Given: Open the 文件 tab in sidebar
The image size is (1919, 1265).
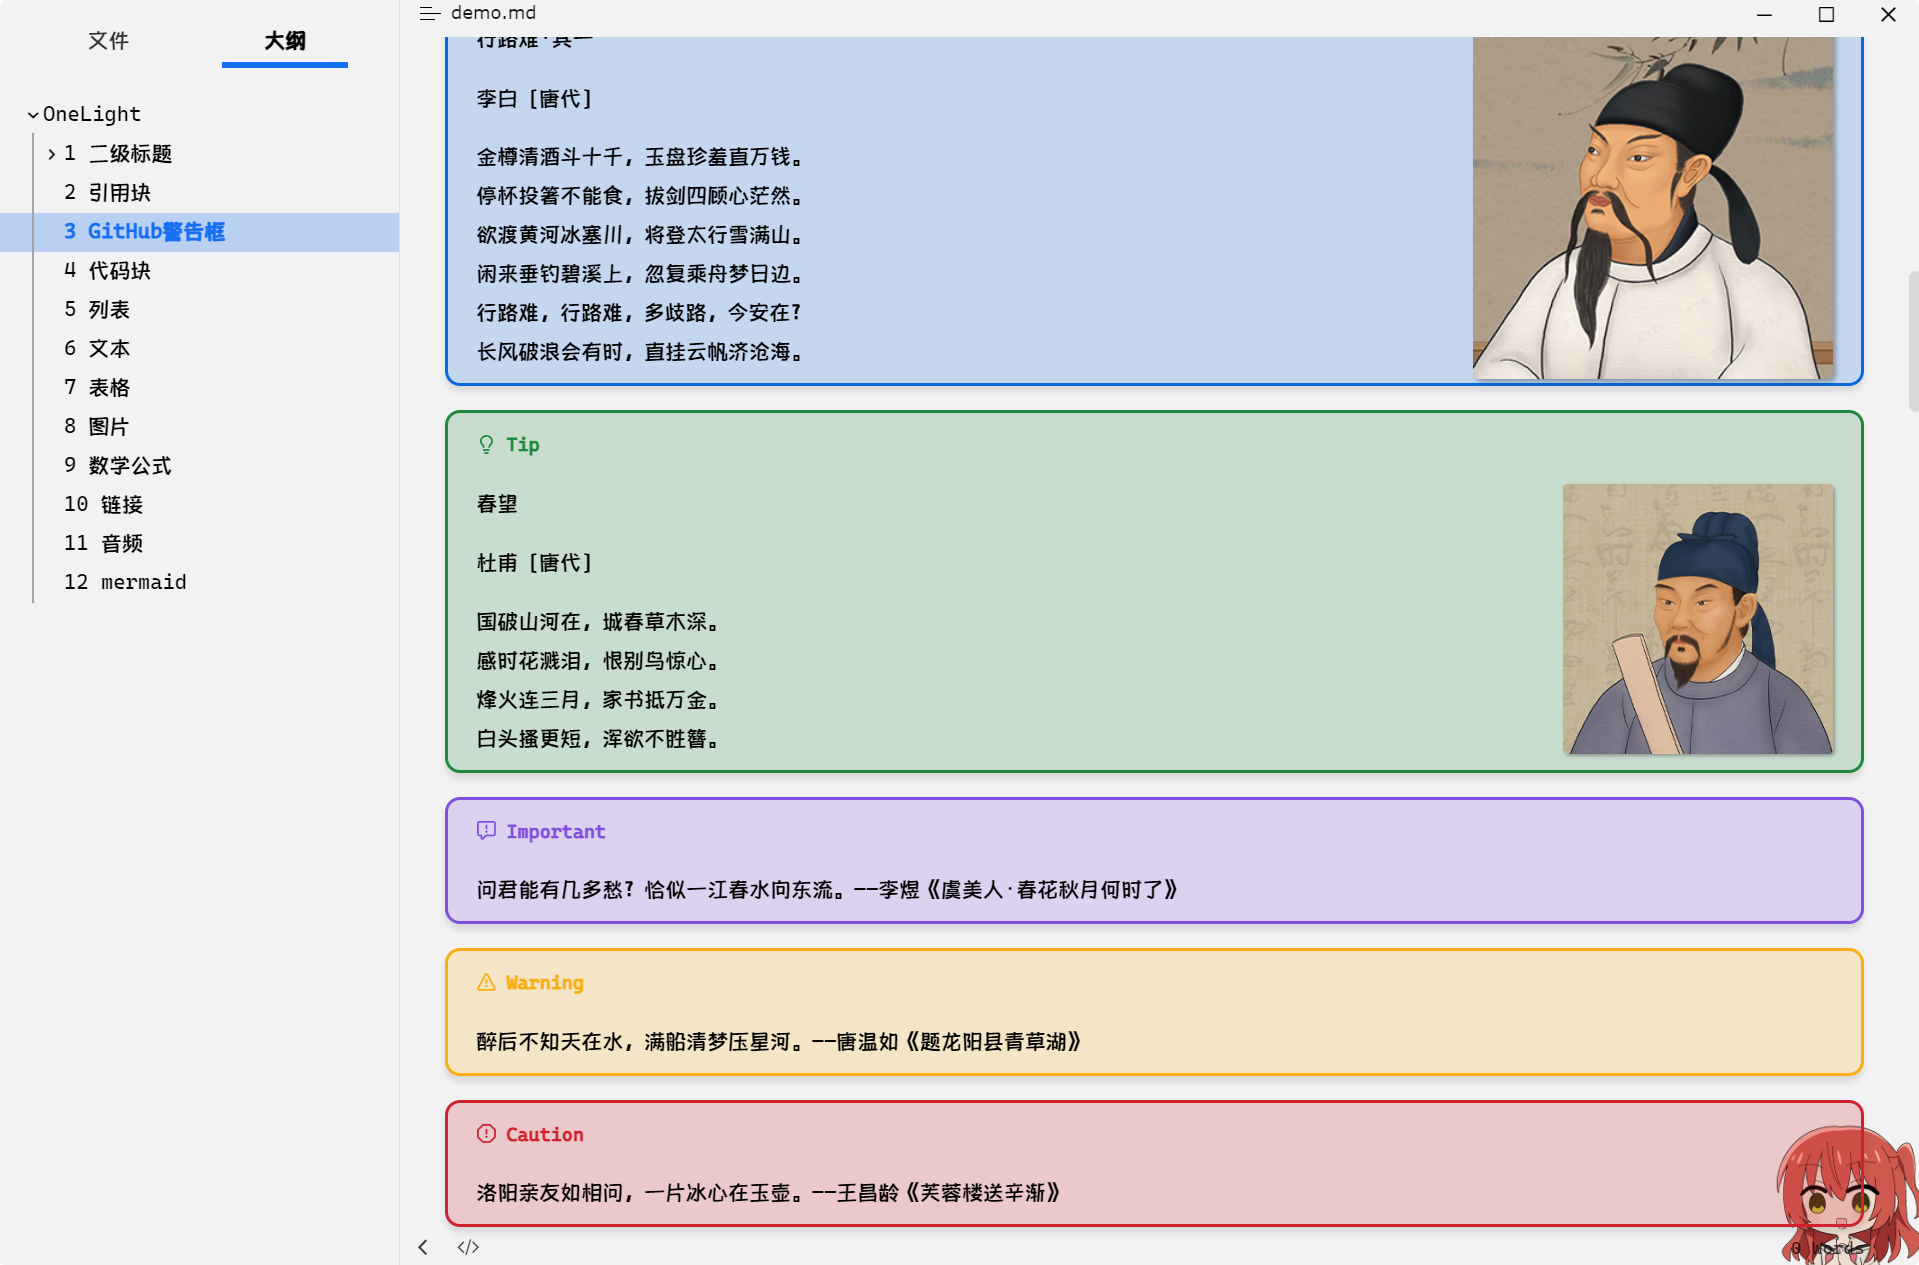Looking at the screenshot, I should point(108,40).
